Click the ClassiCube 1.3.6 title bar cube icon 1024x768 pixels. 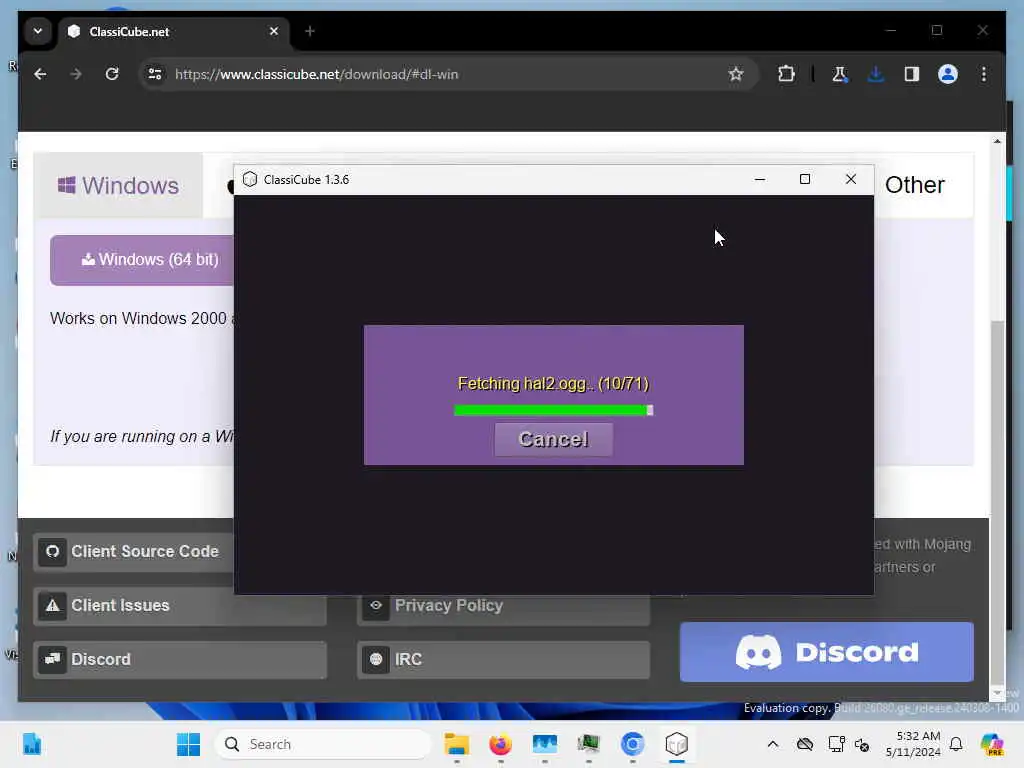tap(249, 180)
